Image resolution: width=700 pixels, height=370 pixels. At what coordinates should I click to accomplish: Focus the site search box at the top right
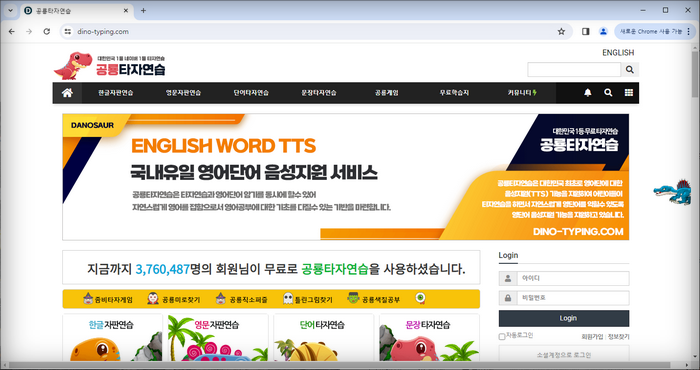coord(574,70)
